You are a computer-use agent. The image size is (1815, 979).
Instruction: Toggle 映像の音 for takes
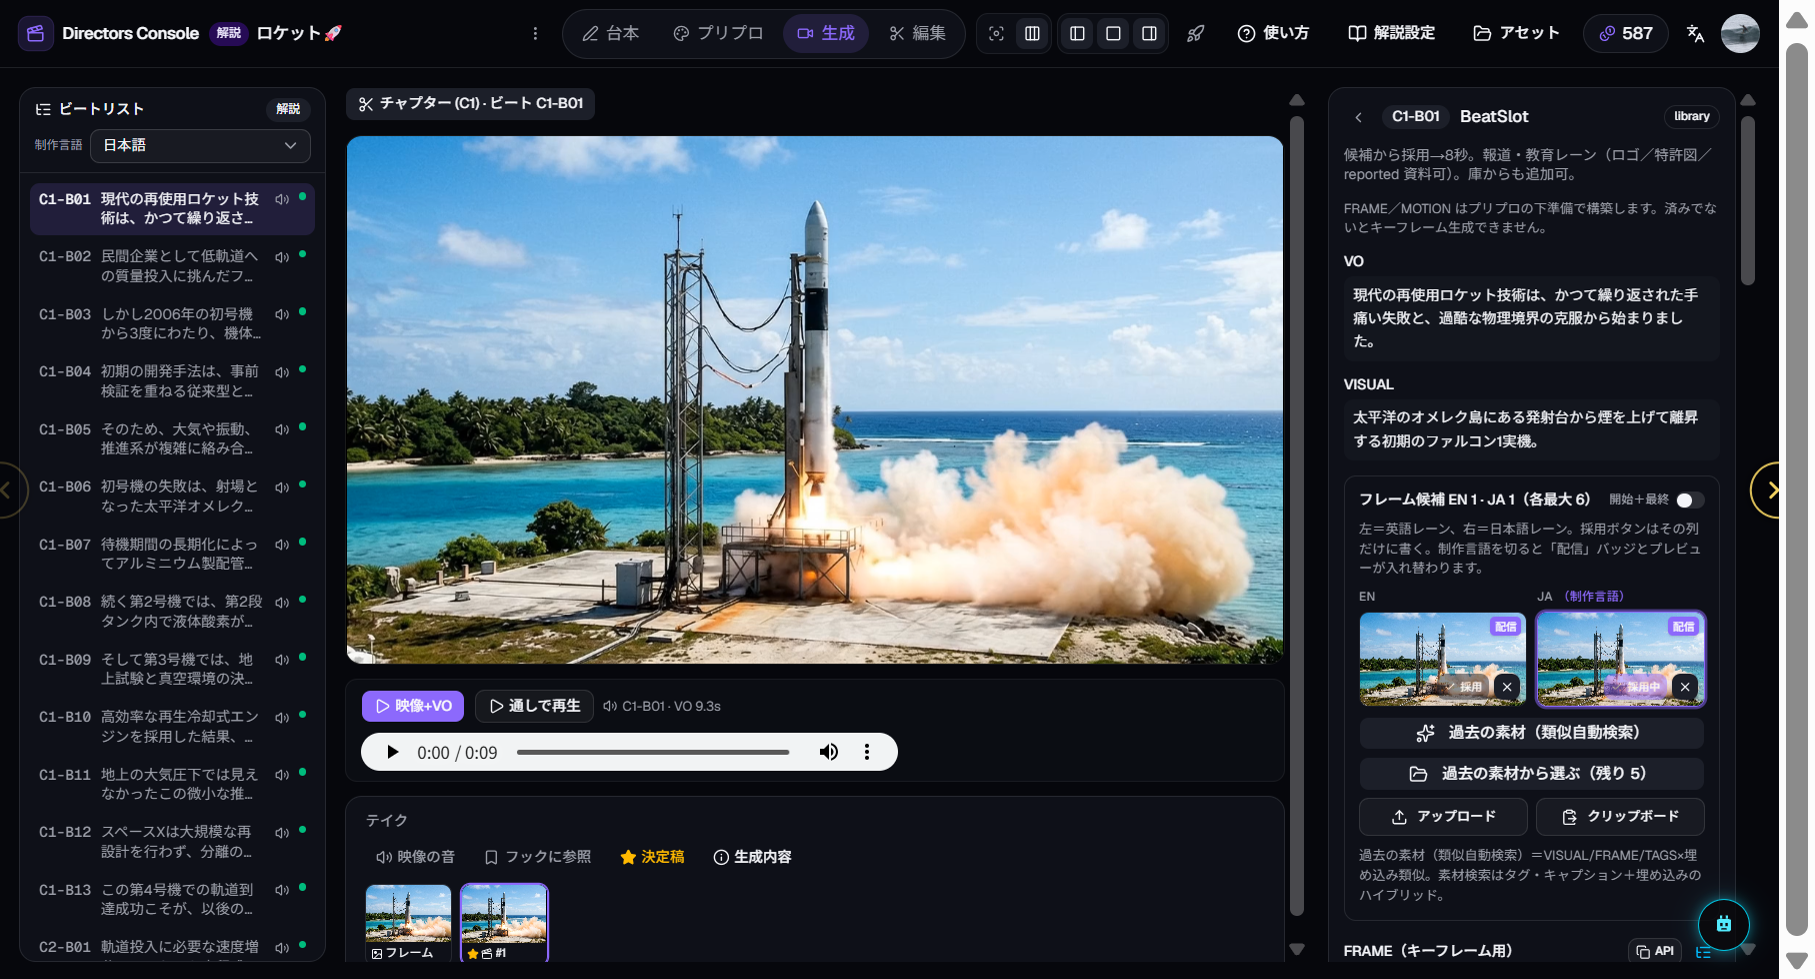point(415,857)
